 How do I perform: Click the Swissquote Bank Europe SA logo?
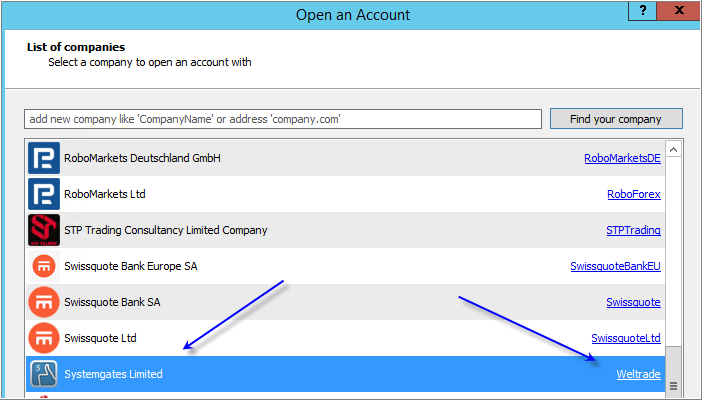[x=44, y=266]
